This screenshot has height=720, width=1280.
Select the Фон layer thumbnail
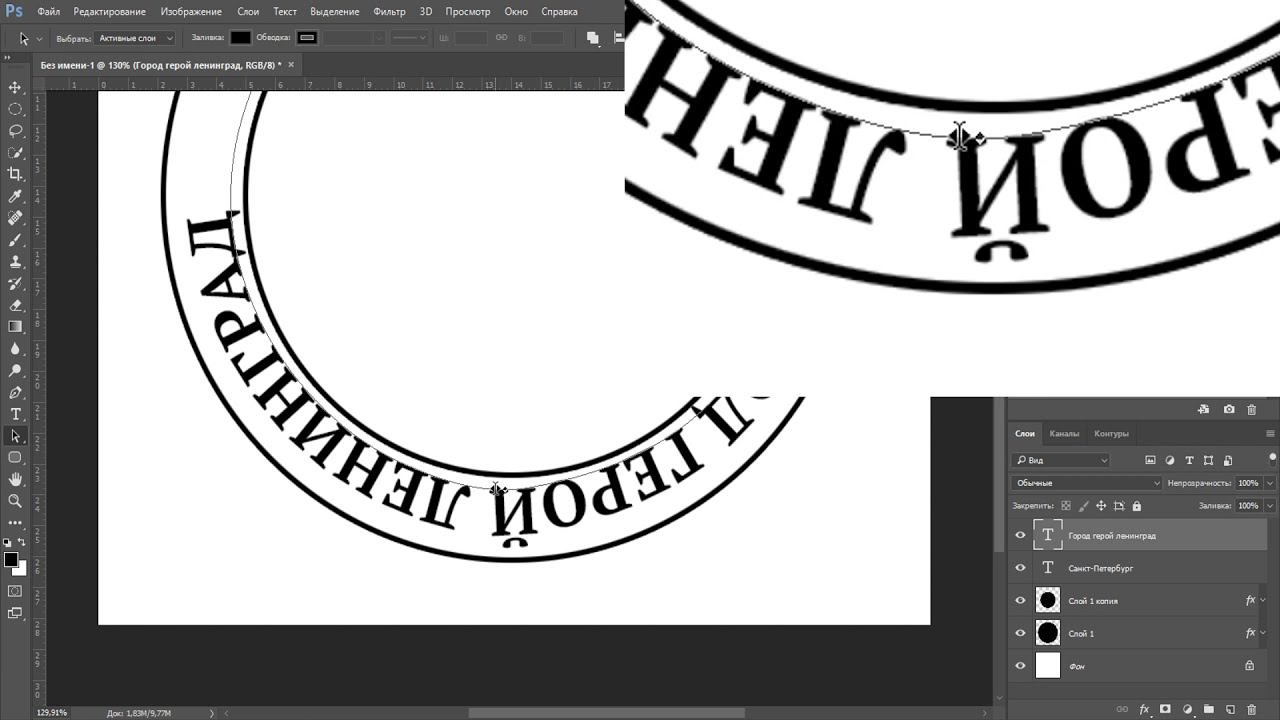[1047, 665]
